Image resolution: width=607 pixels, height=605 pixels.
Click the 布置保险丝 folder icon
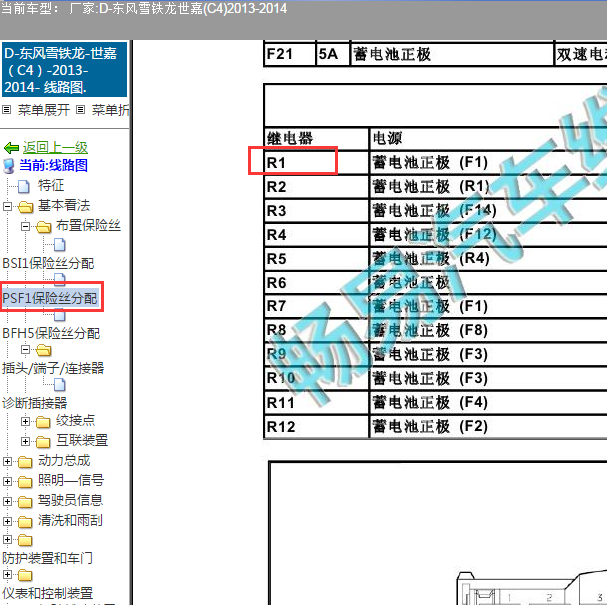click(43, 227)
